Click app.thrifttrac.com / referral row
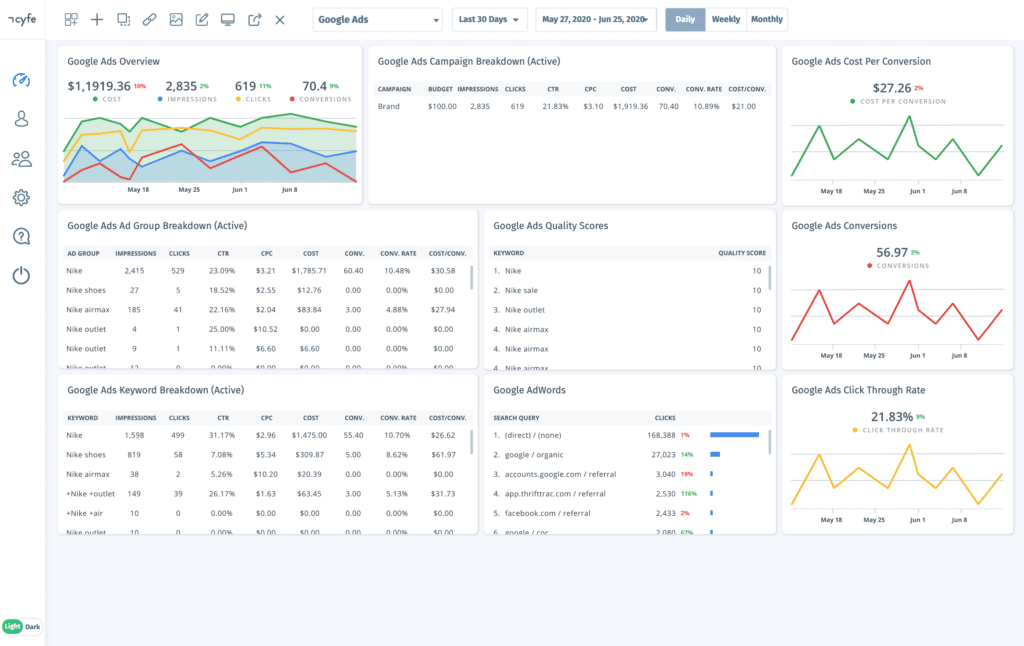 point(627,494)
